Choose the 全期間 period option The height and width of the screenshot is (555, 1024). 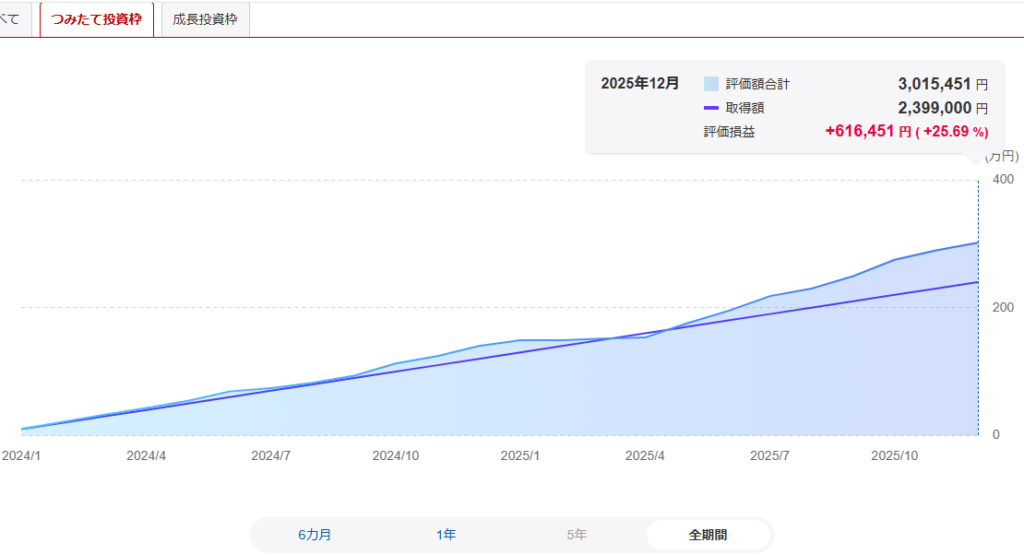(708, 535)
